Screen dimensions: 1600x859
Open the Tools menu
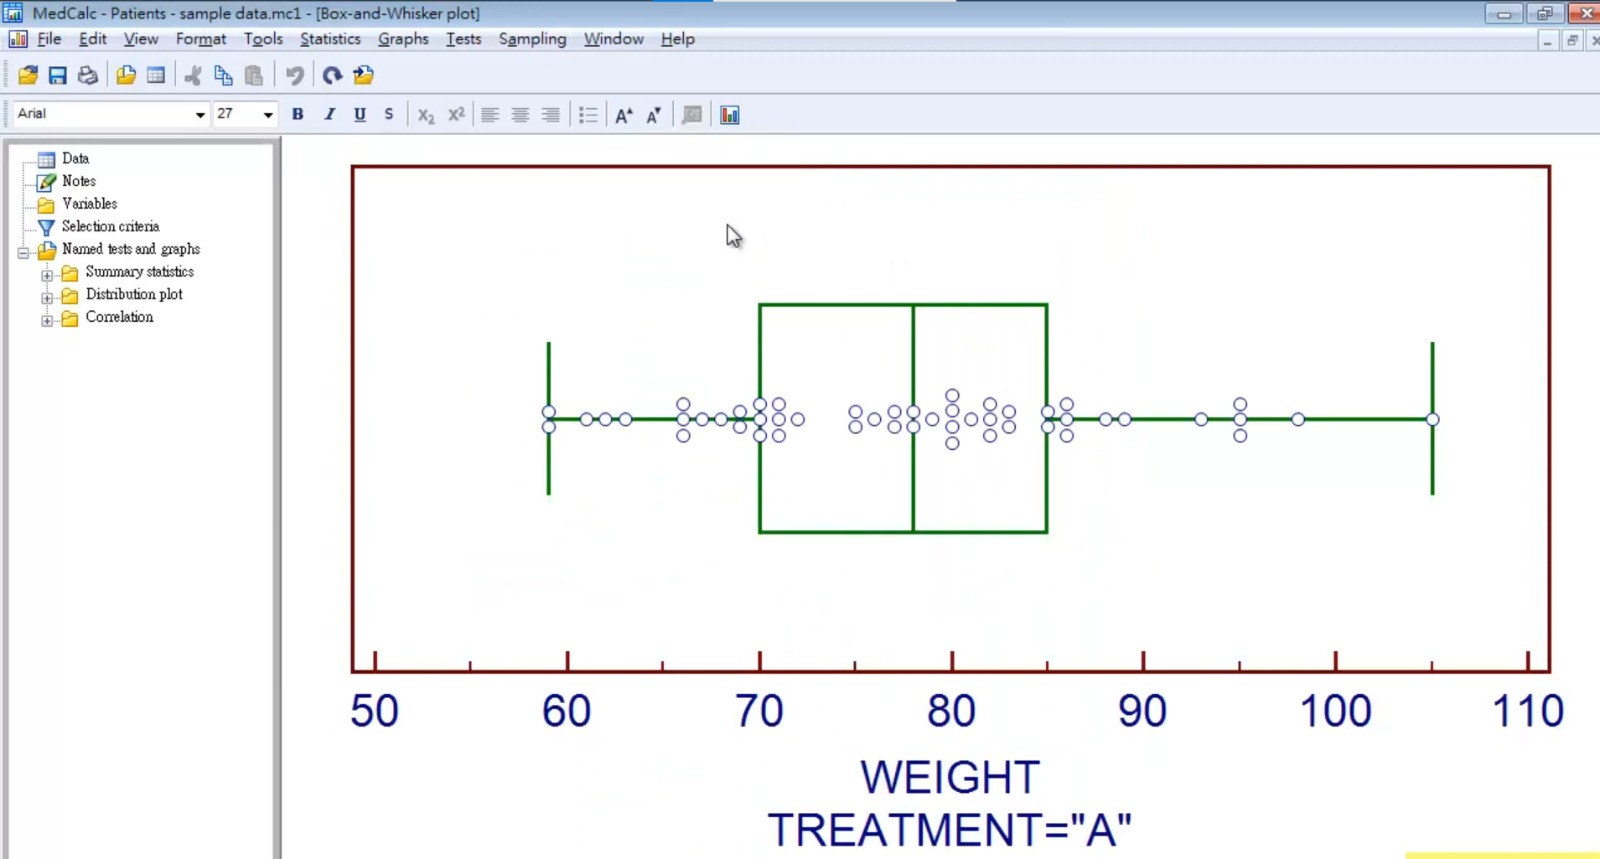point(263,39)
